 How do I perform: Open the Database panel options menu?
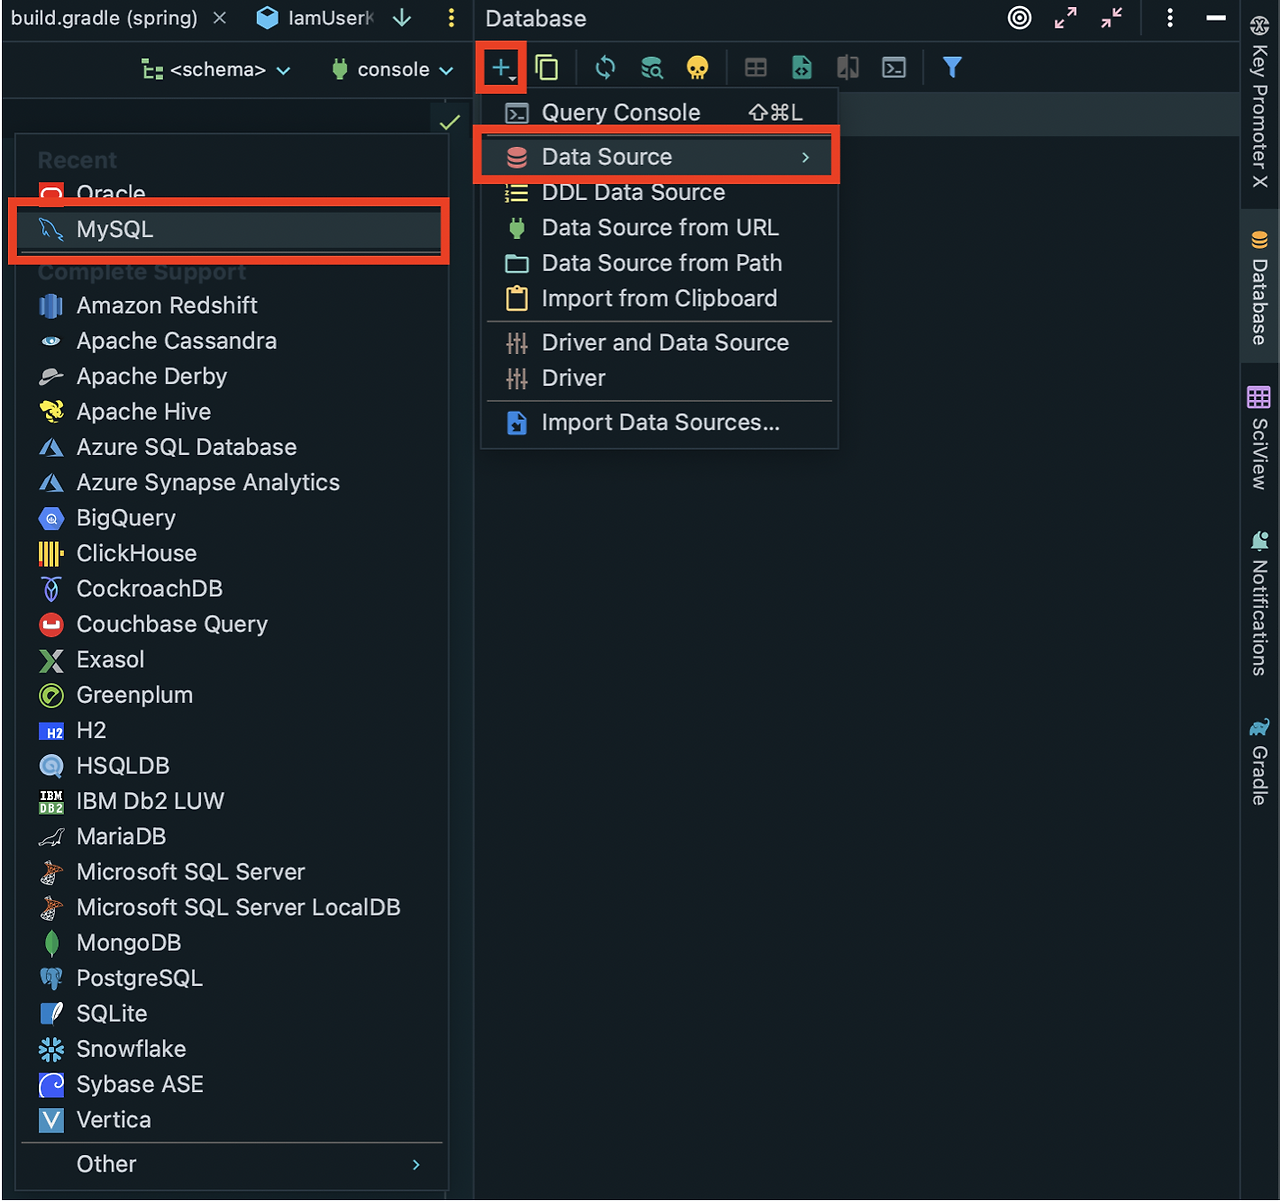click(x=1170, y=18)
